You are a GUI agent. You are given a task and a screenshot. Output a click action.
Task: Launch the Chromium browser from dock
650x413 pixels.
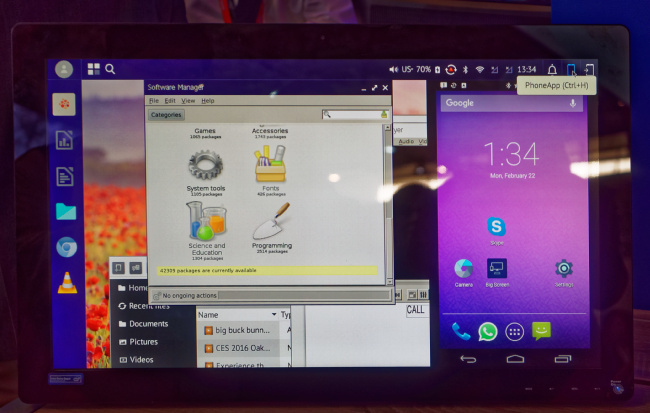[x=66, y=247]
